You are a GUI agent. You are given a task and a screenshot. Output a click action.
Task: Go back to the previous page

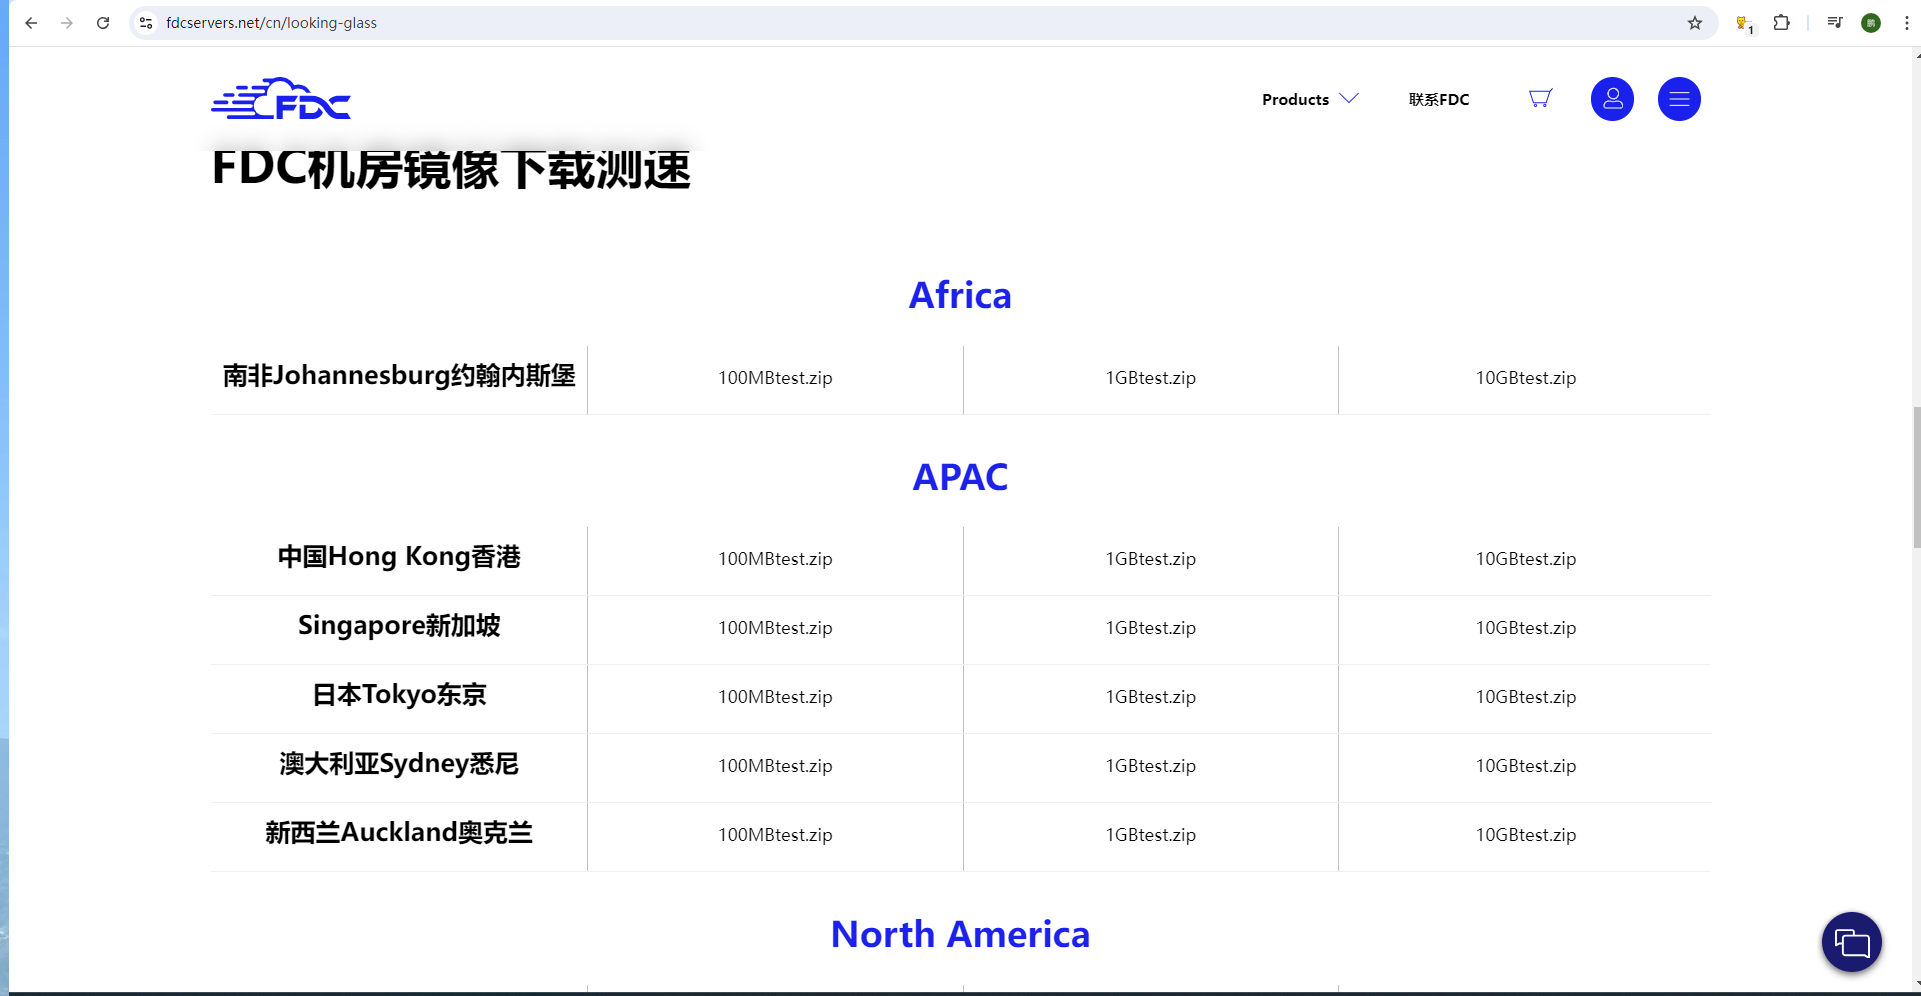[x=31, y=23]
